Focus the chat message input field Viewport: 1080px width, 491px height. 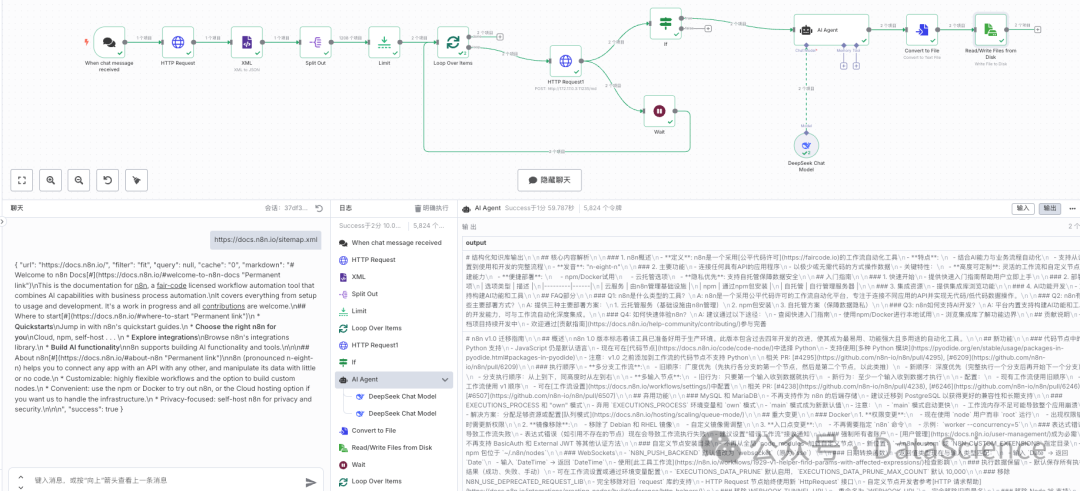(165, 481)
